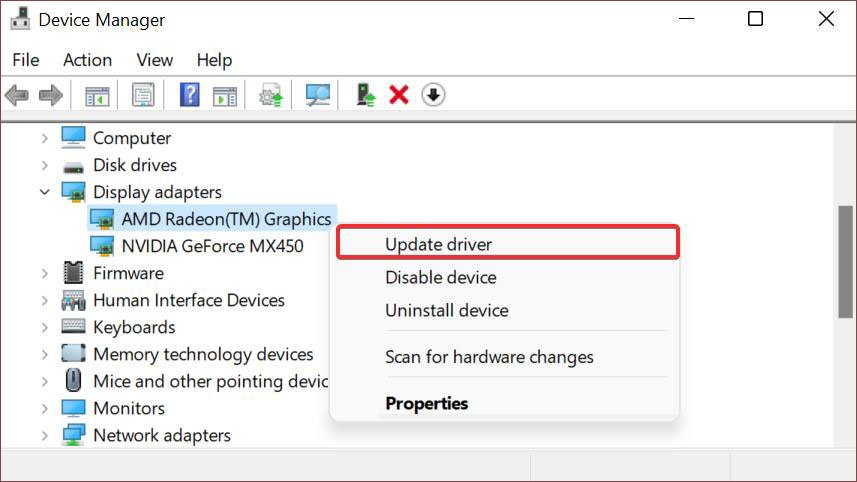
Task: Click the Show/Hide Console Tree icon
Action: coord(97,95)
